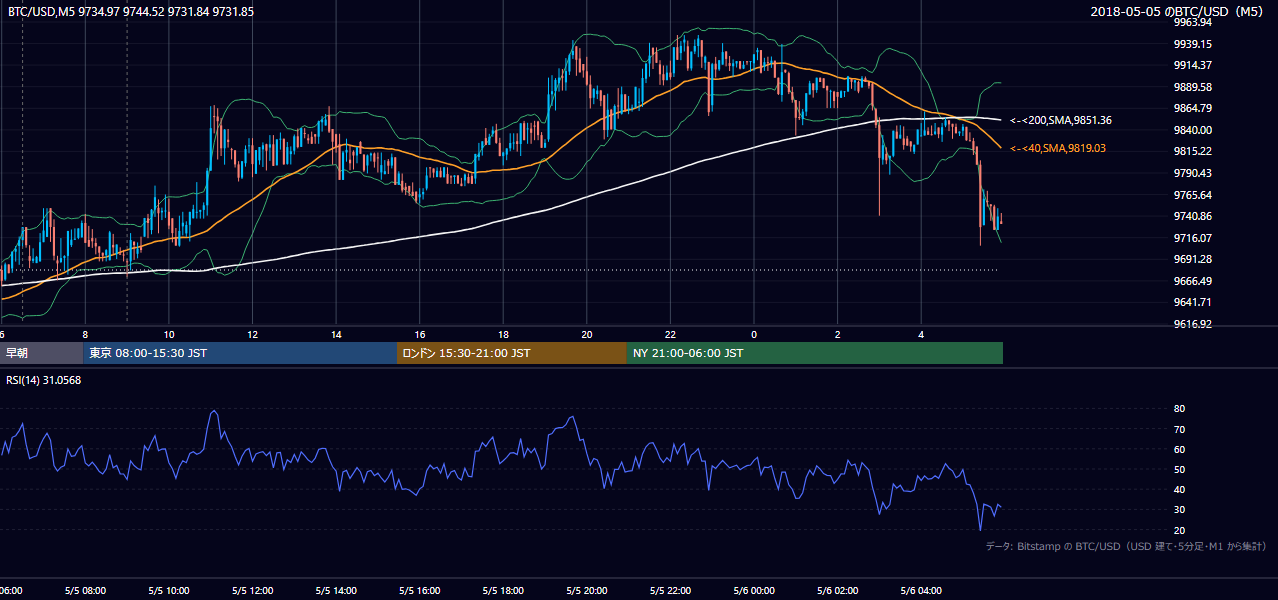This screenshot has height=600, width=1278.
Task: Click the 5/5 18:00 date label
Action: click(503, 591)
